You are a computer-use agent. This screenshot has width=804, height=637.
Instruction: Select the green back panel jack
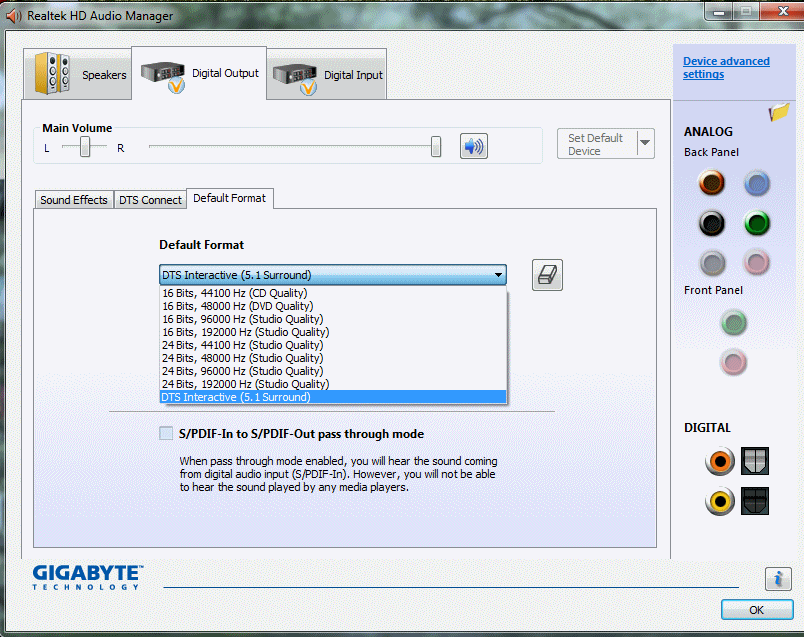[757, 223]
